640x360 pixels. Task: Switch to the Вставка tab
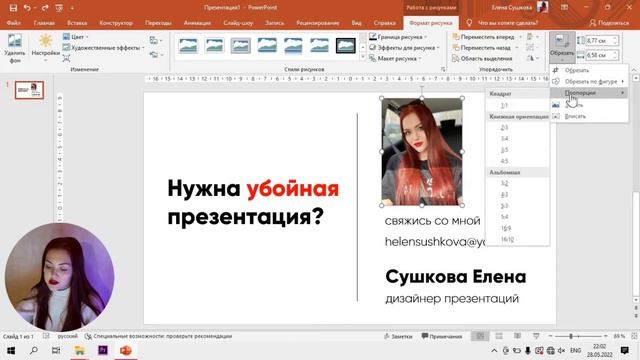(x=77, y=23)
